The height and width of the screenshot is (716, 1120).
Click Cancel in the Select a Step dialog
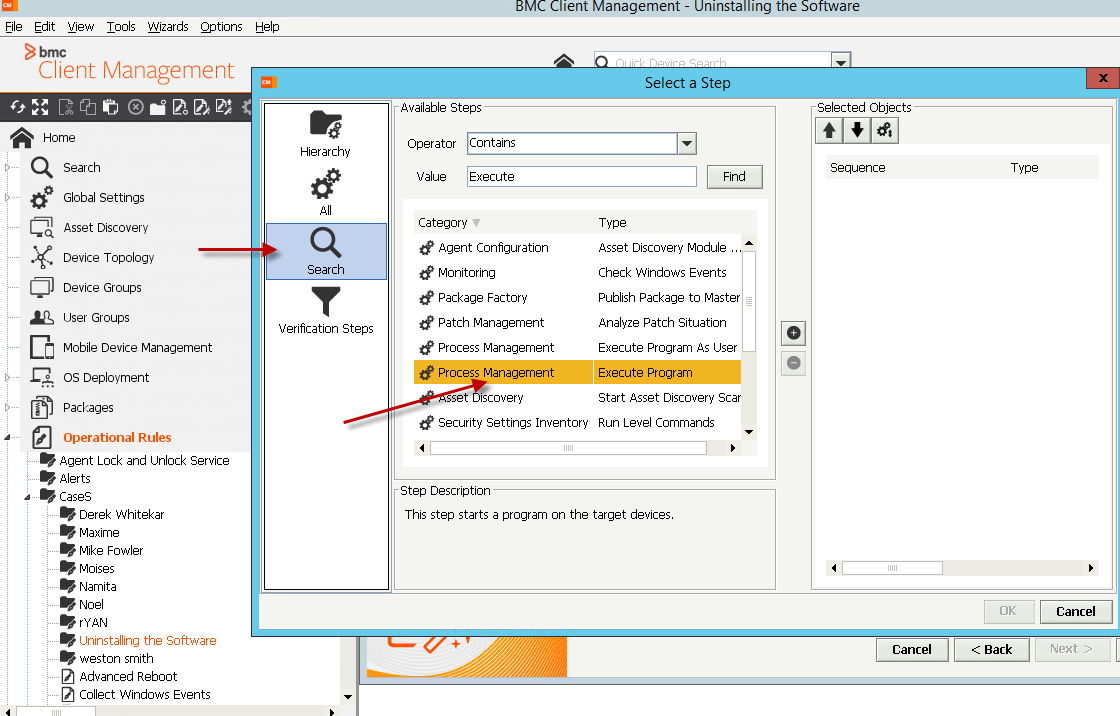1076,611
